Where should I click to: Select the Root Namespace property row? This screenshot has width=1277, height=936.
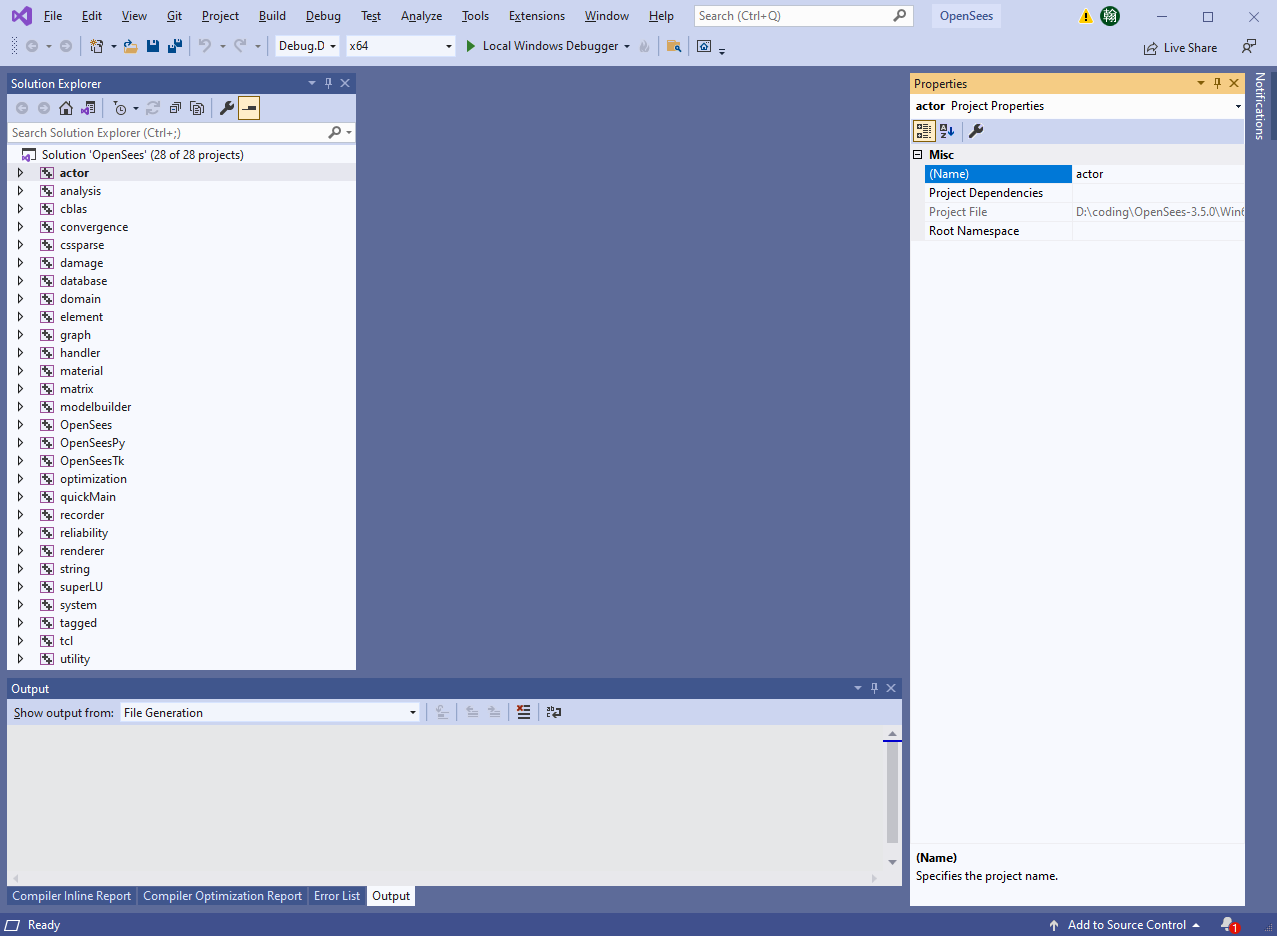click(x=1084, y=231)
